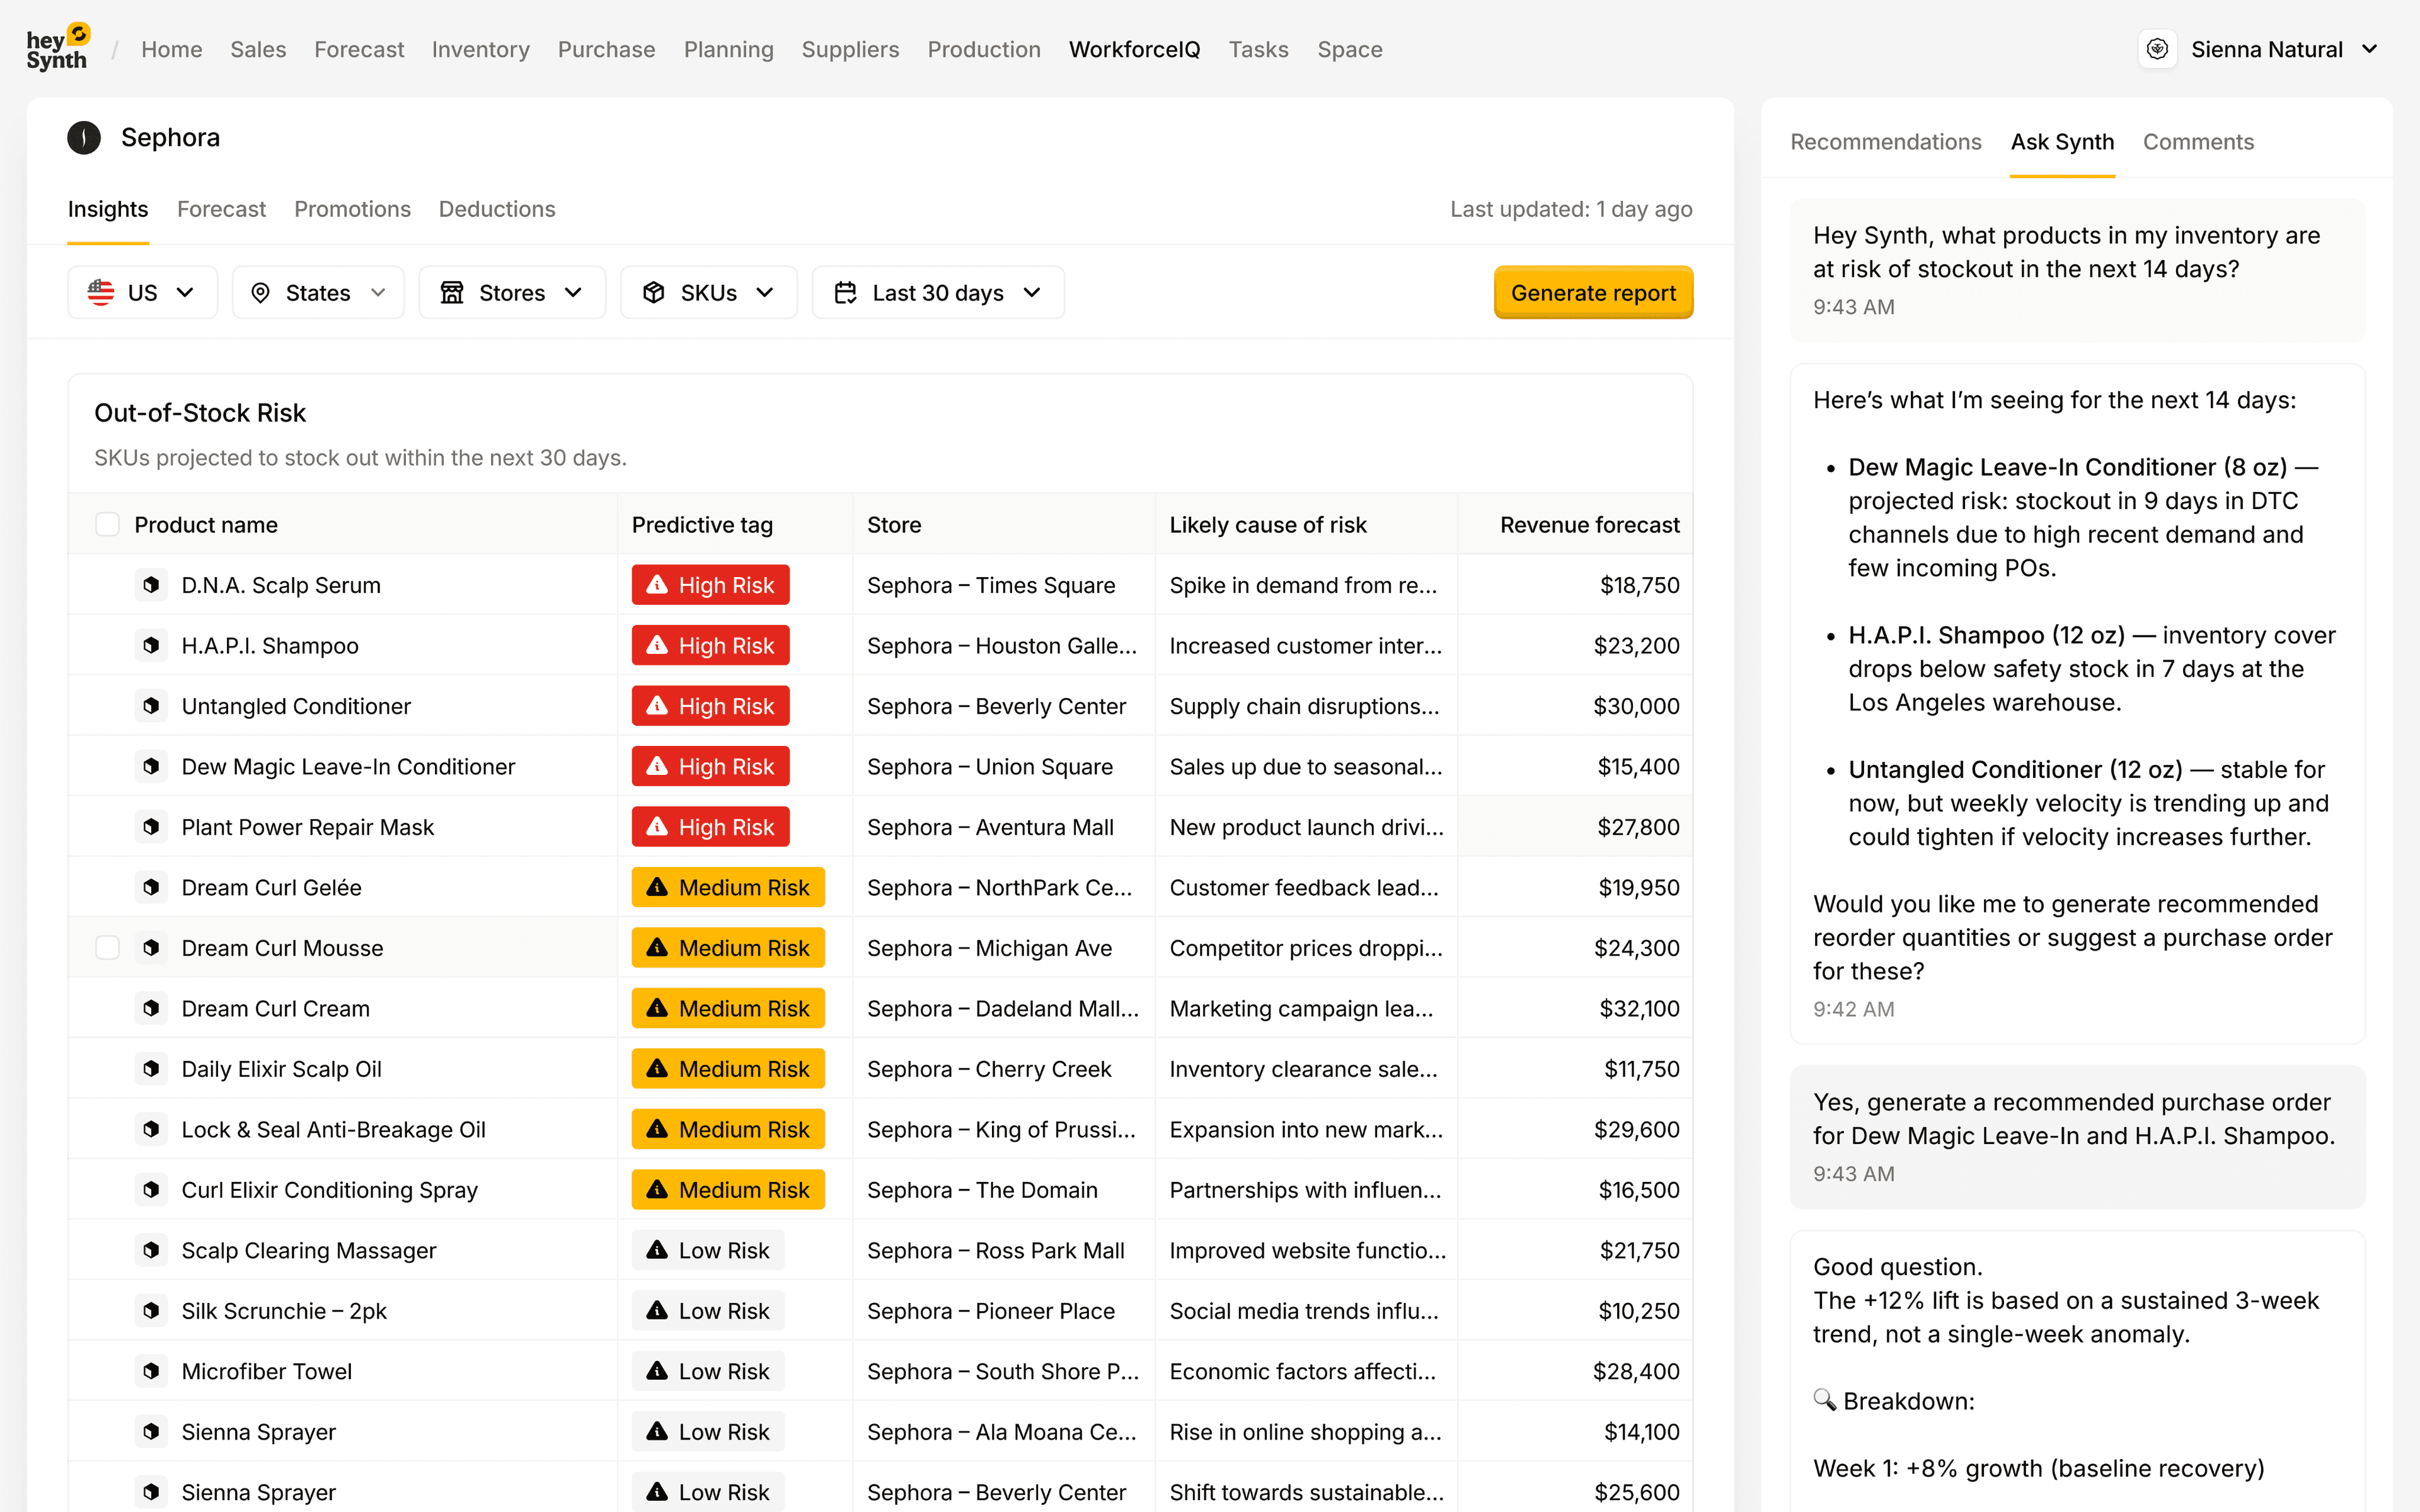Screen dimensions: 2420x1512
Task: Go to Inventory in top navigation
Action: (x=480, y=49)
